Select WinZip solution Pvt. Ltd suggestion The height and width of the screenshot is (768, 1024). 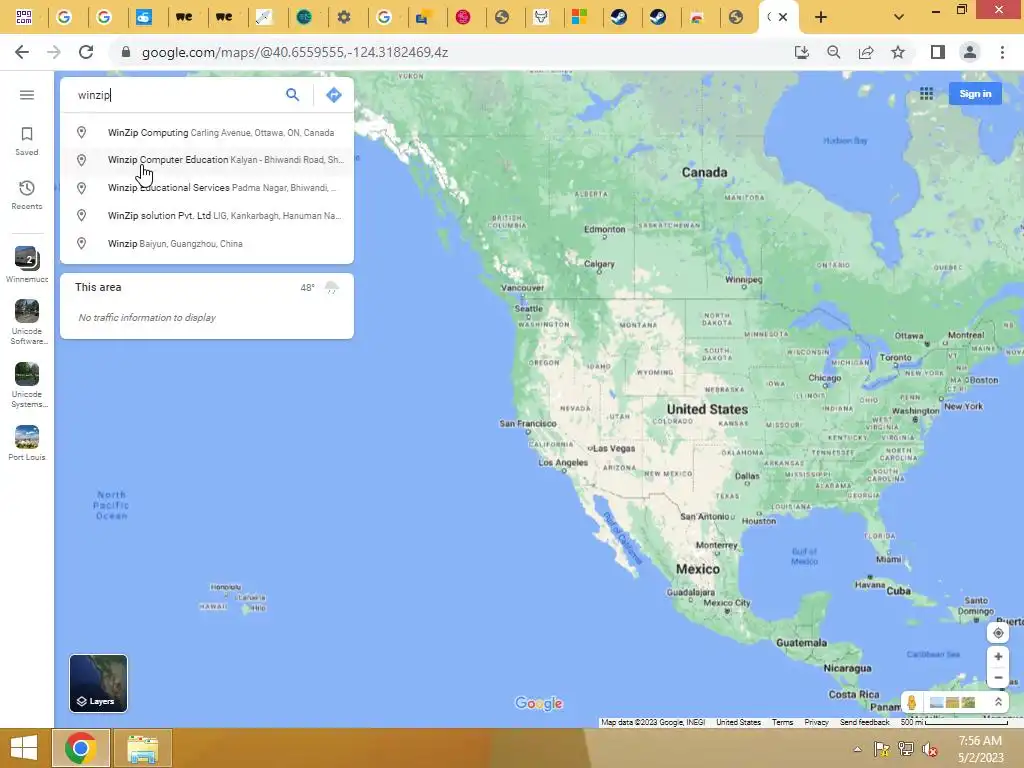pyautogui.click(x=207, y=216)
